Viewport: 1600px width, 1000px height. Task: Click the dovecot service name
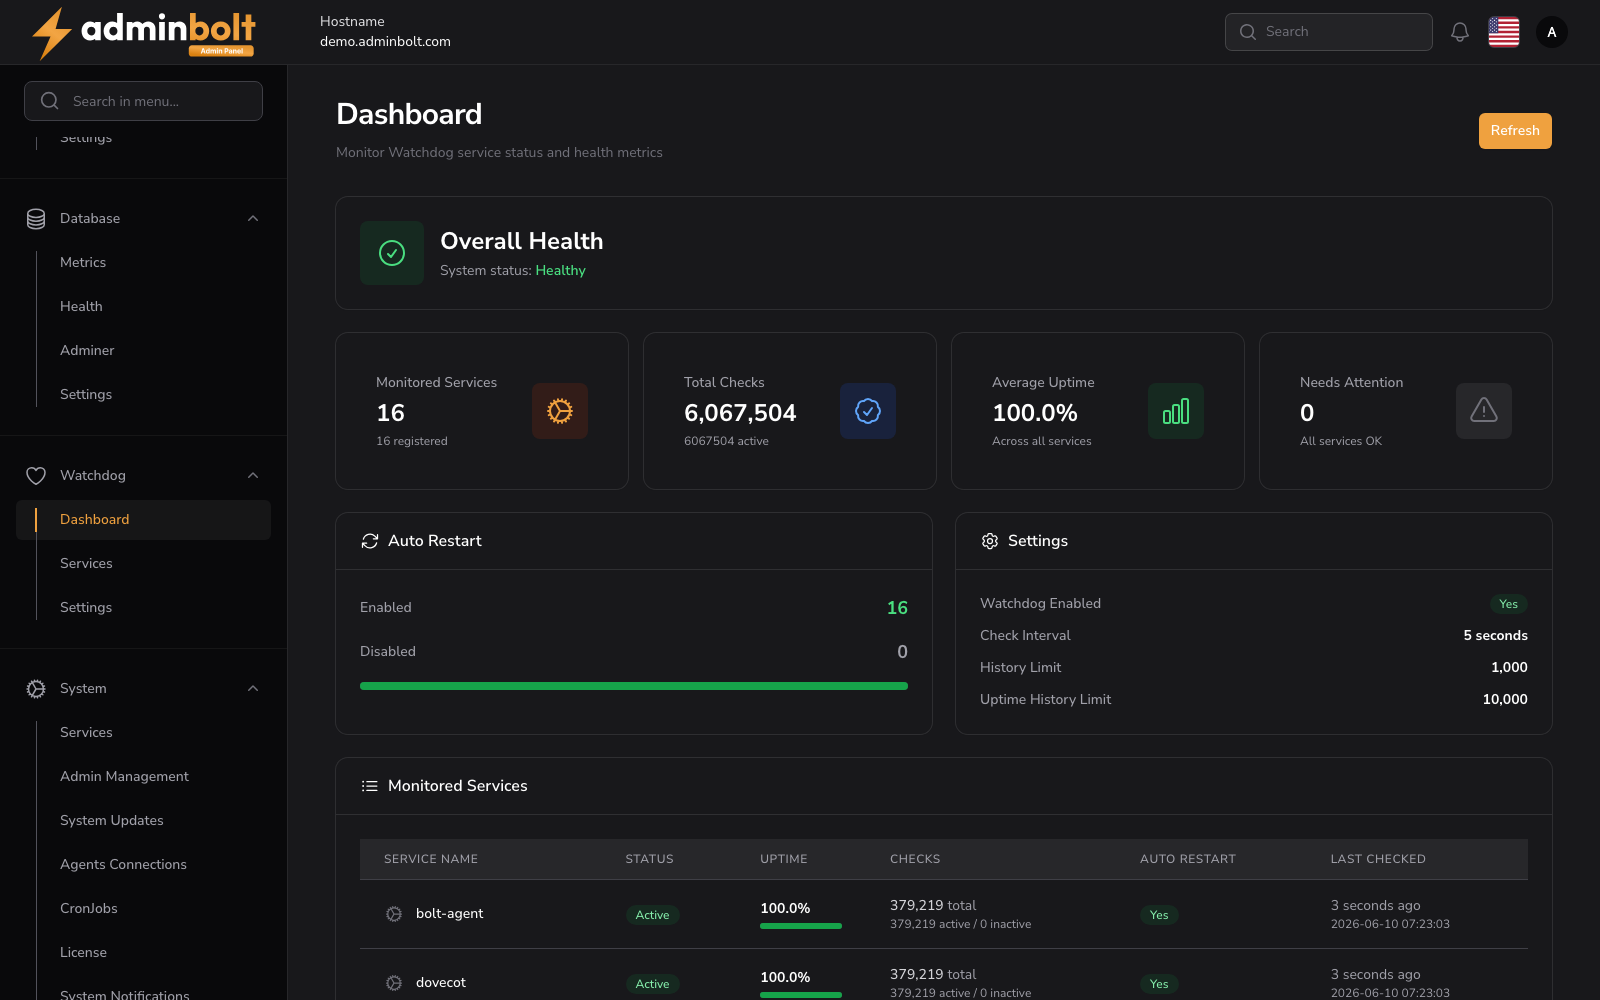point(441,983)
